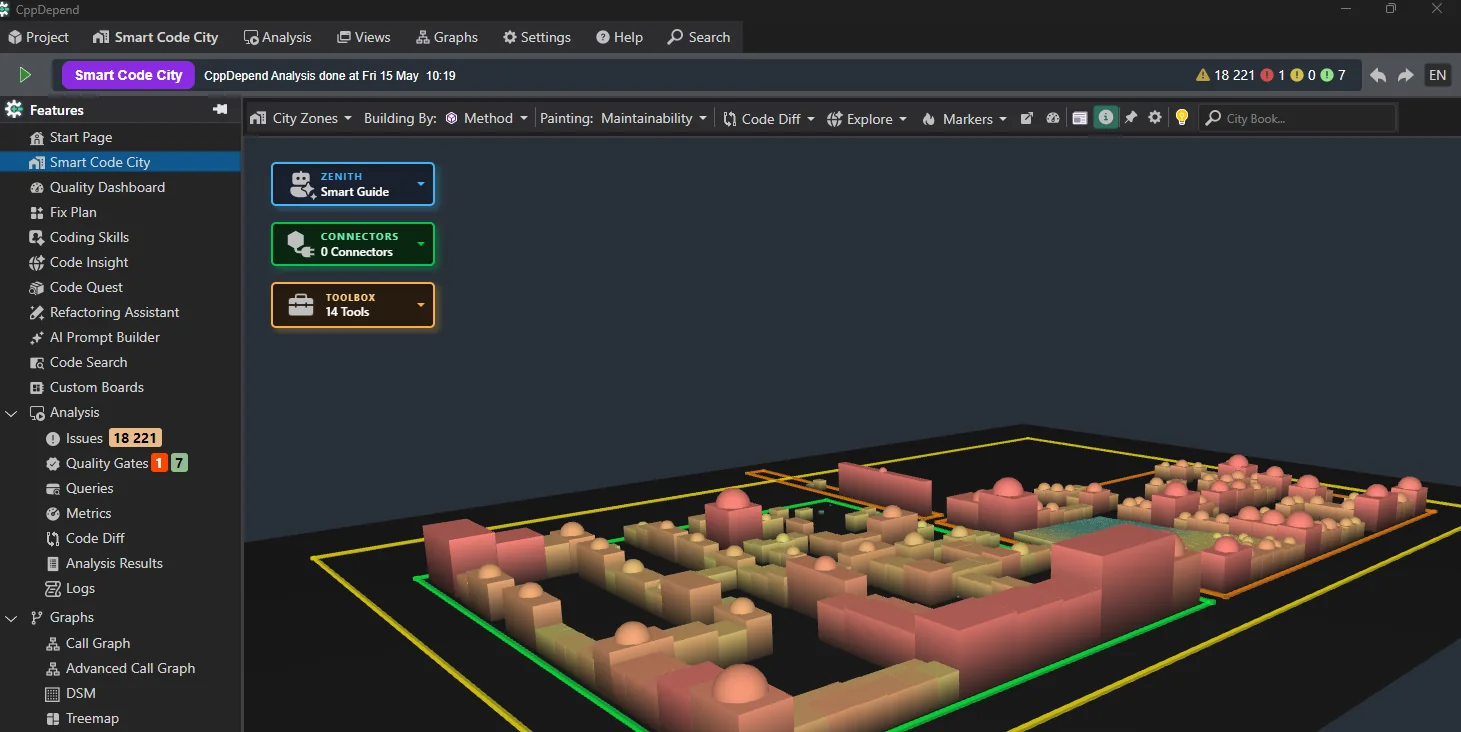Image resolution: width=1461 pixels, height=732 pixels.
Task: Focus the City Book search field
Action: pos(1298,118)
